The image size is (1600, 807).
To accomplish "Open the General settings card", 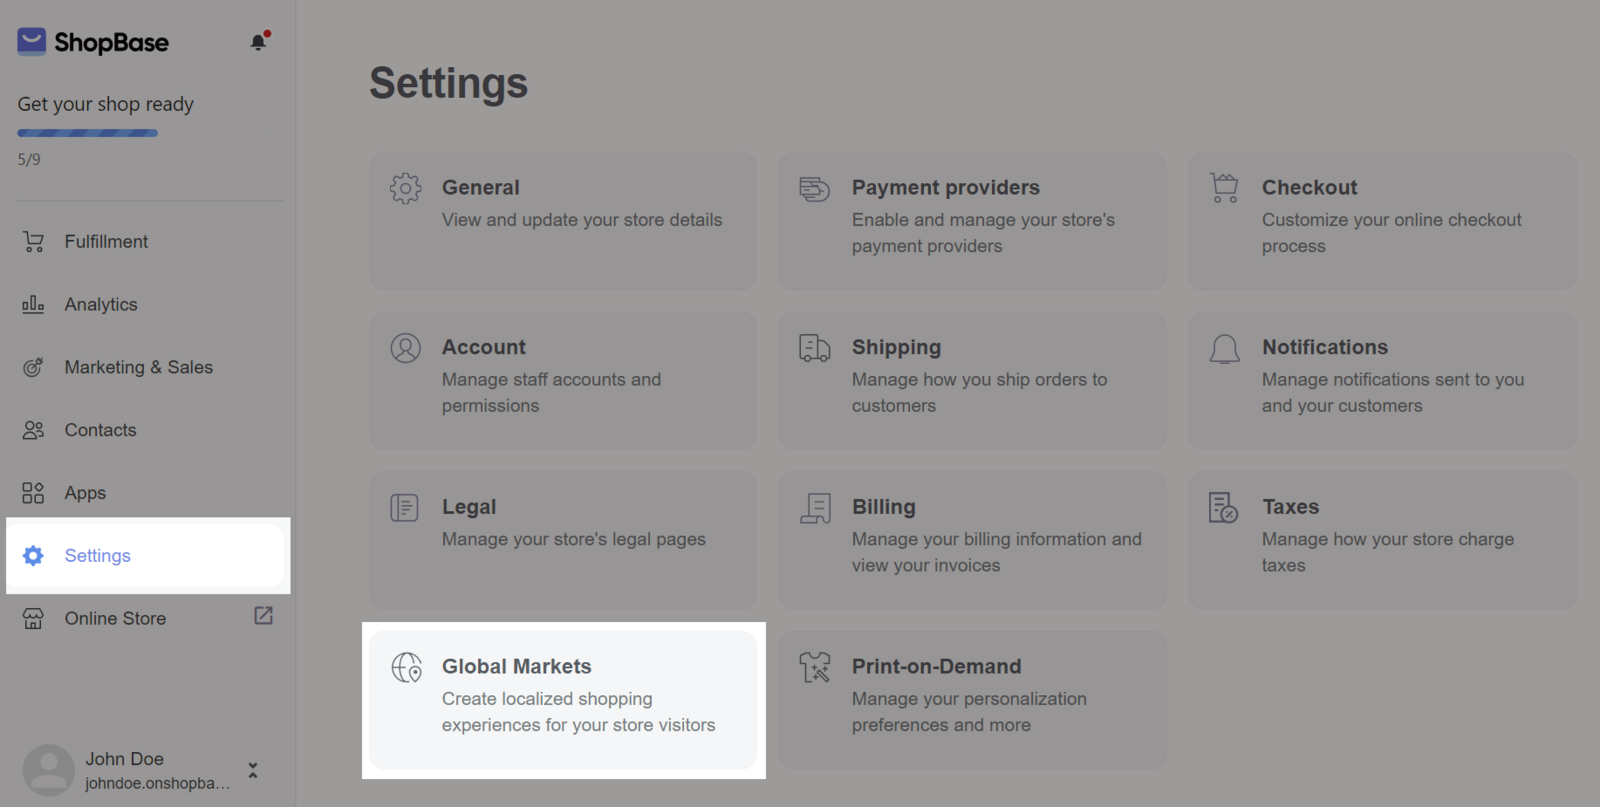I will [562, 220].
